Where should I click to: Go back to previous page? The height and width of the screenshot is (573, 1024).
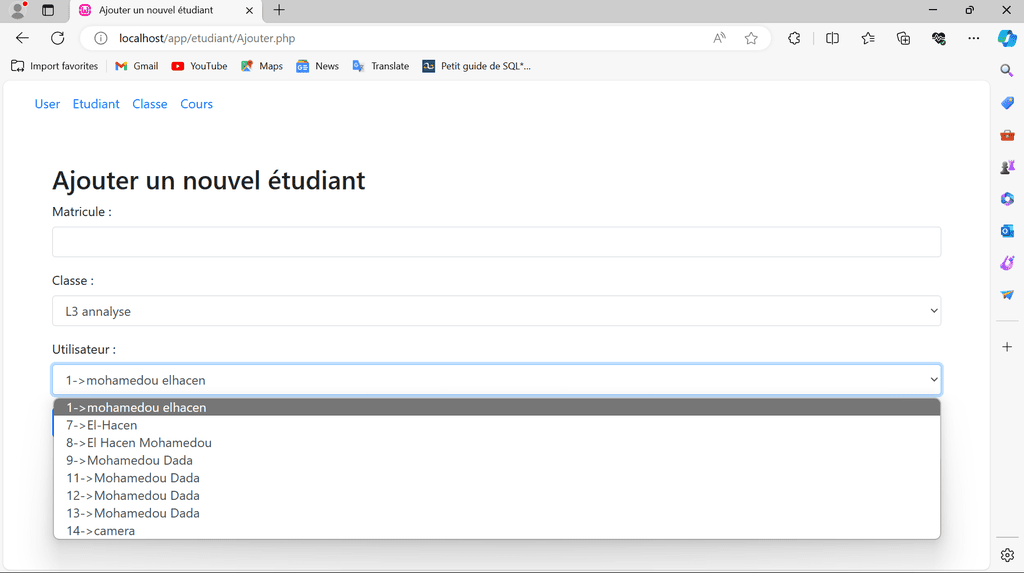tap(22, 38)
